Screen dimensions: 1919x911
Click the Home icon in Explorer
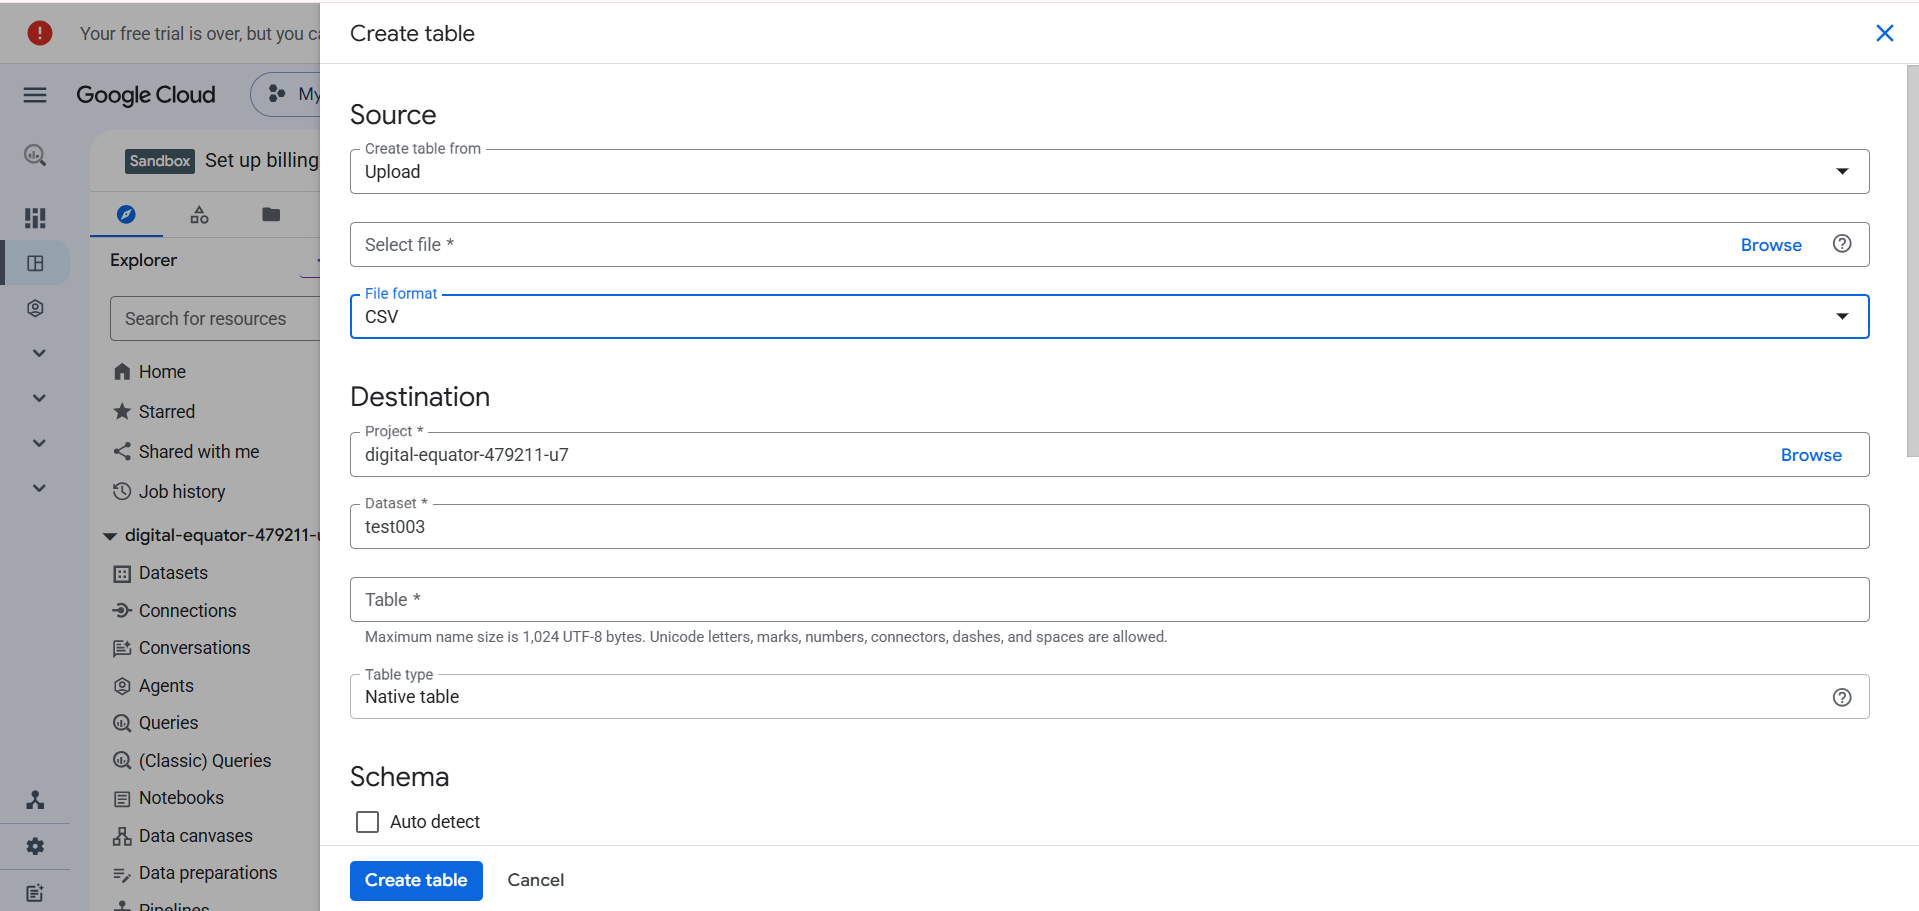(x=122, y=372)
